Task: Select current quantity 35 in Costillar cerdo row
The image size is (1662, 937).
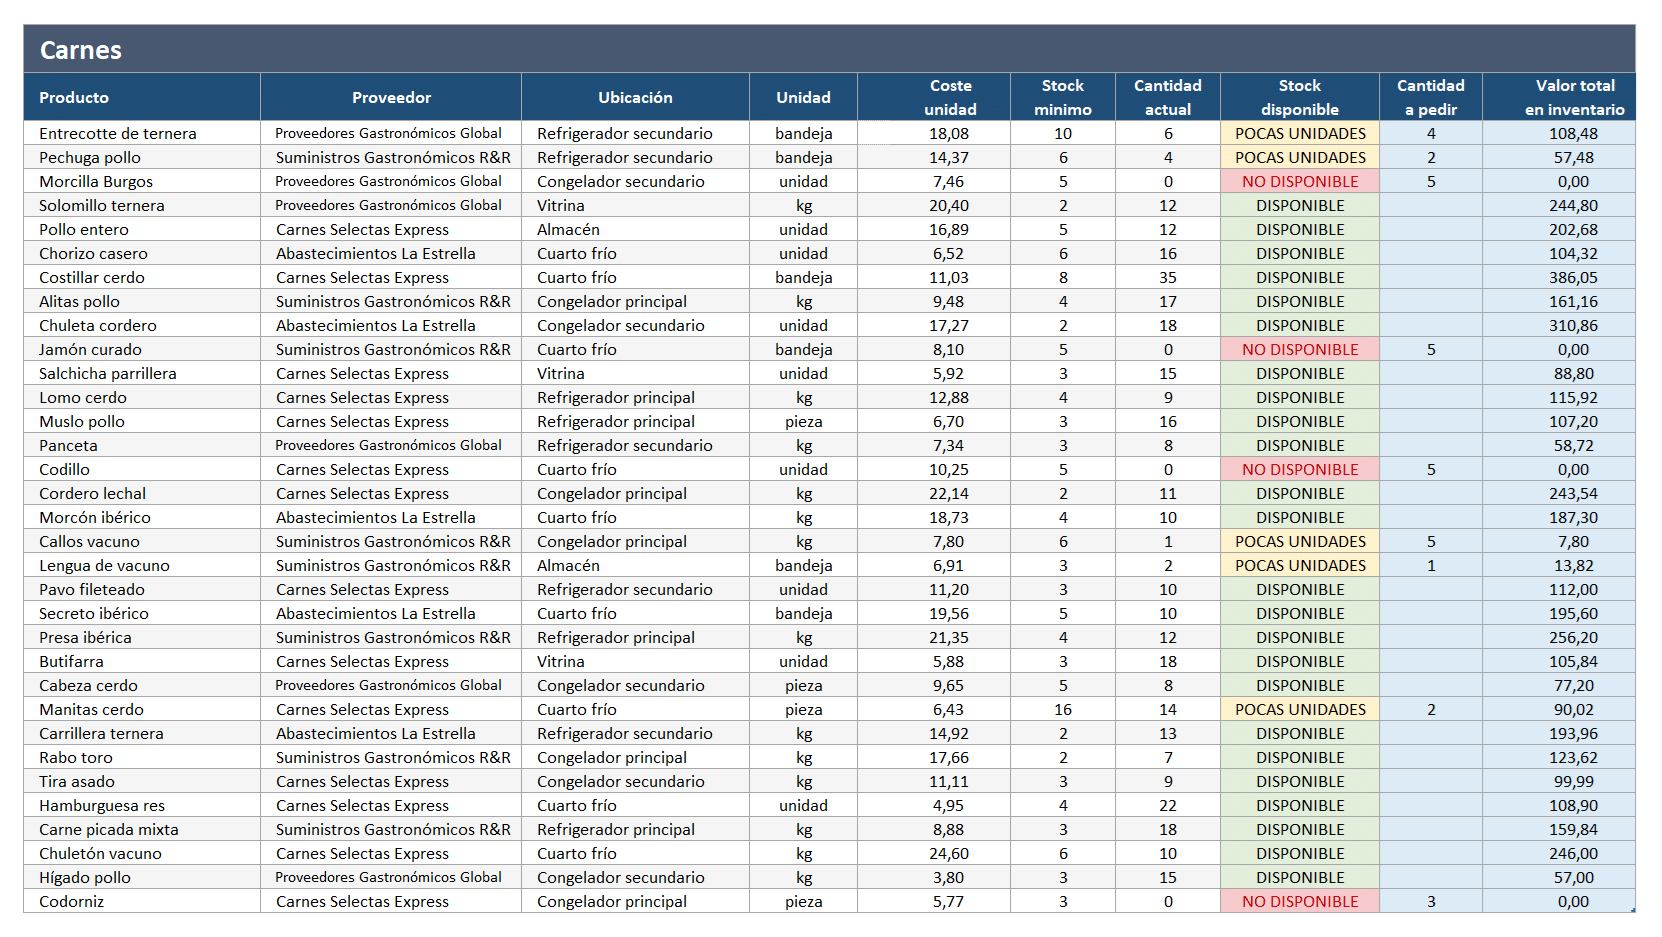Action: [x=1168, y=277]
